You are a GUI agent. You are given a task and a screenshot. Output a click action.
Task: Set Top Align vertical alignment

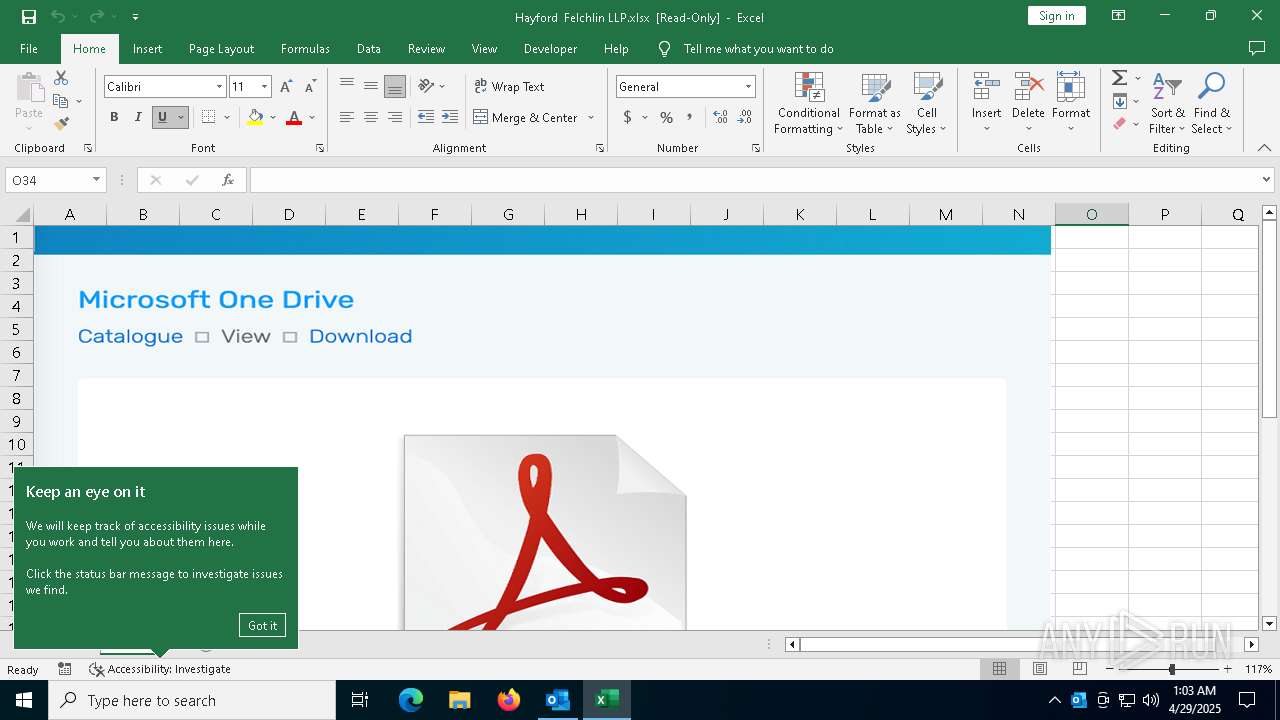pyautogui.click(x=347, y=86)
